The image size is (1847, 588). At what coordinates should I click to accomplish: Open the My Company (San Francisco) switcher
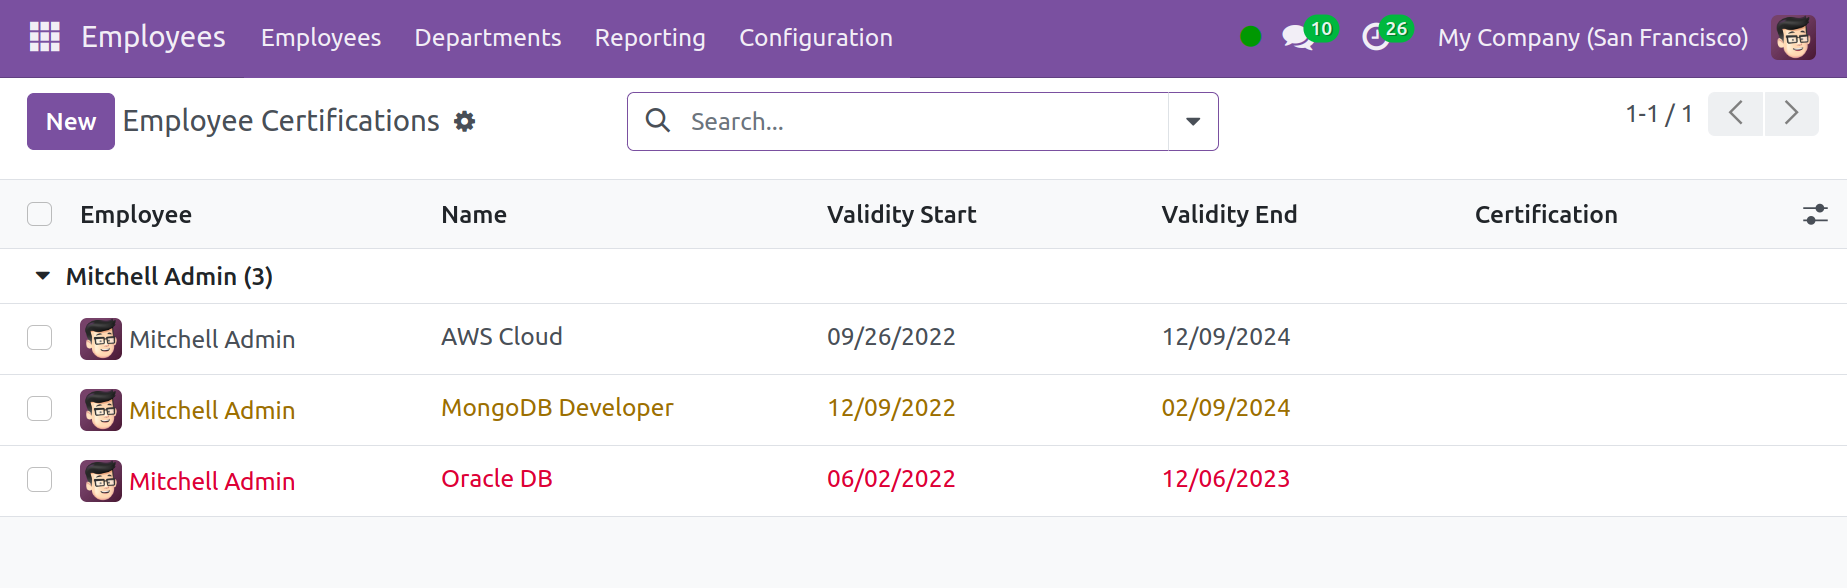click(x=1593, y=38)
